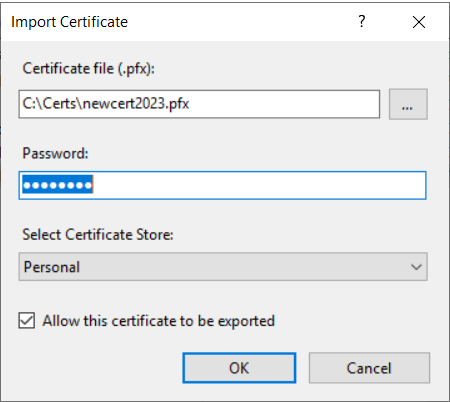
Task: Enable or disable Allow this certificate to be exported
Action: 27,321
